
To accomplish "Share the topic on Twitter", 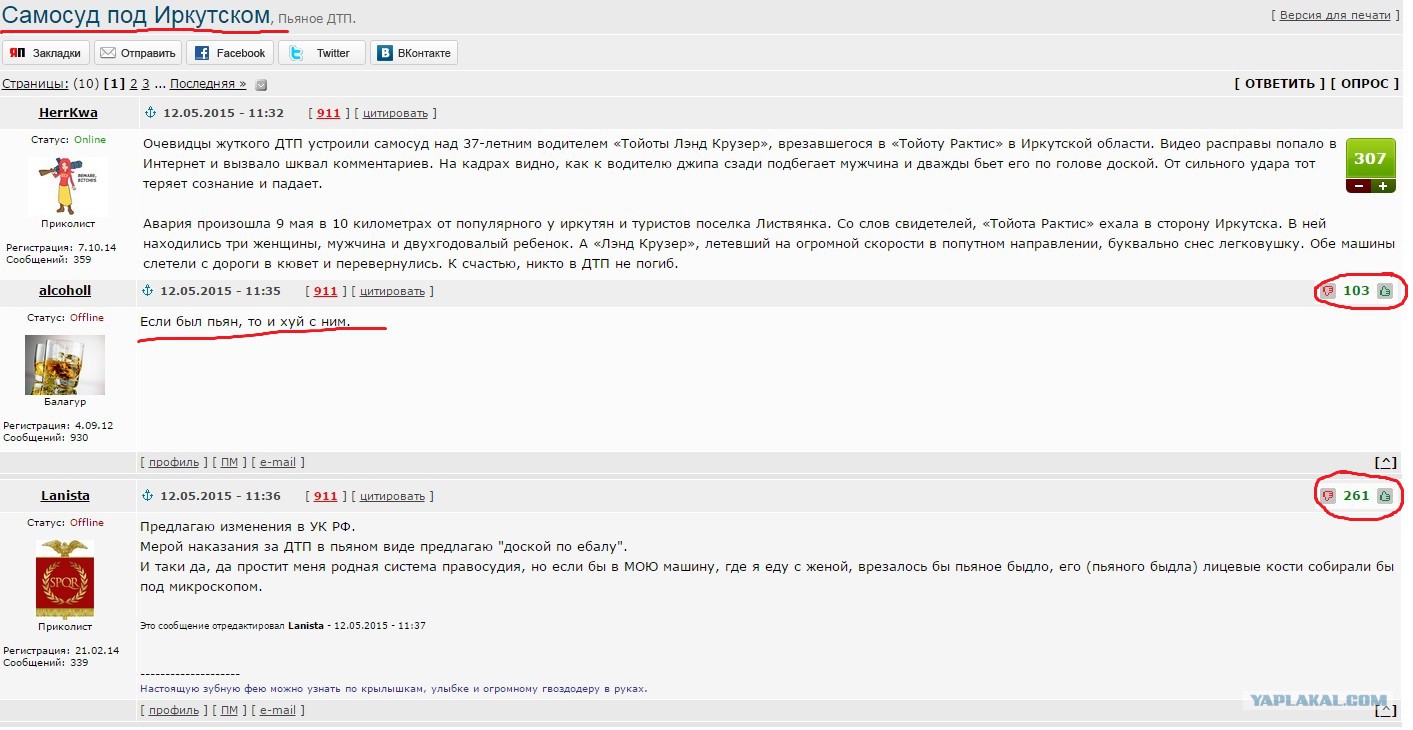I will tap(322, 53).
